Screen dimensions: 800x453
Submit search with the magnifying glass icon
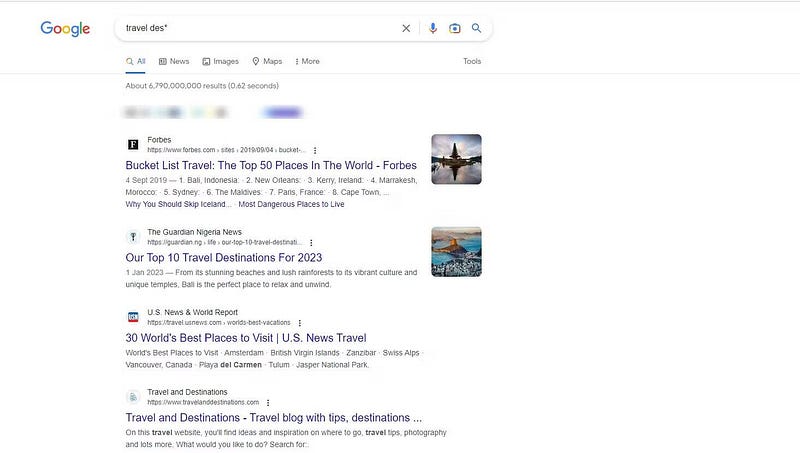476,28
